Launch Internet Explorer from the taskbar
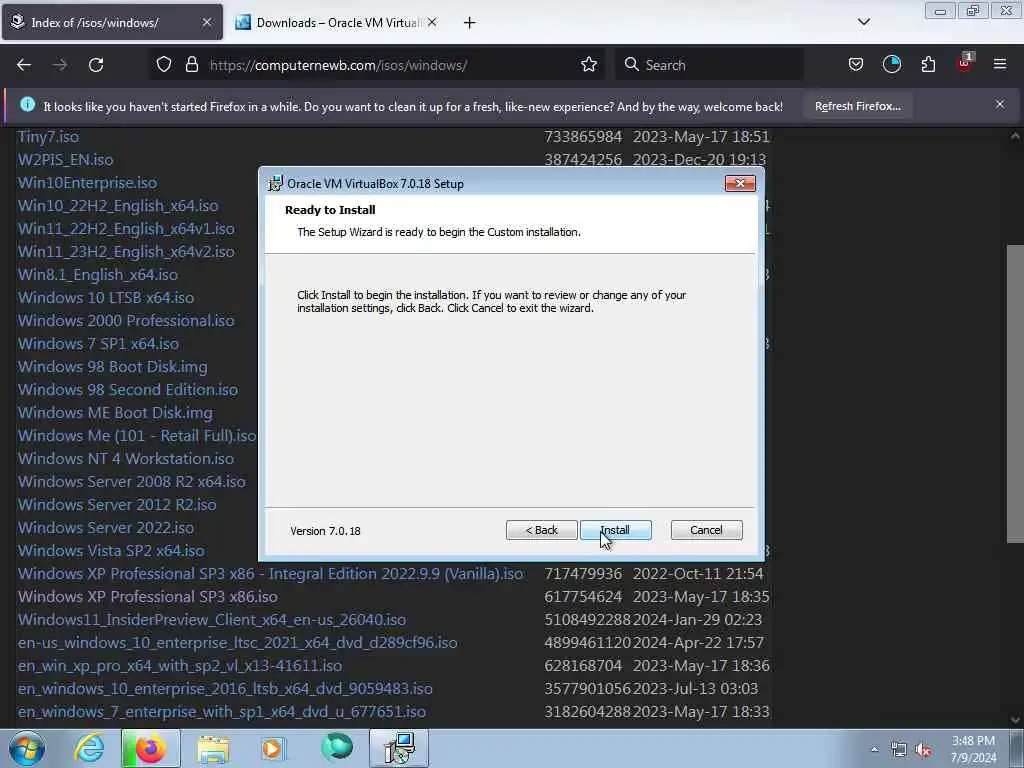This screenshot has width=1024, height=768. click(x=89, y=748)
